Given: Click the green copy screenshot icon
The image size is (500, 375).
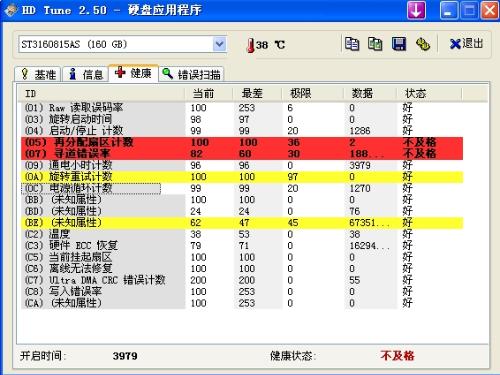Looking at the screenshot, I should [375, 44].
